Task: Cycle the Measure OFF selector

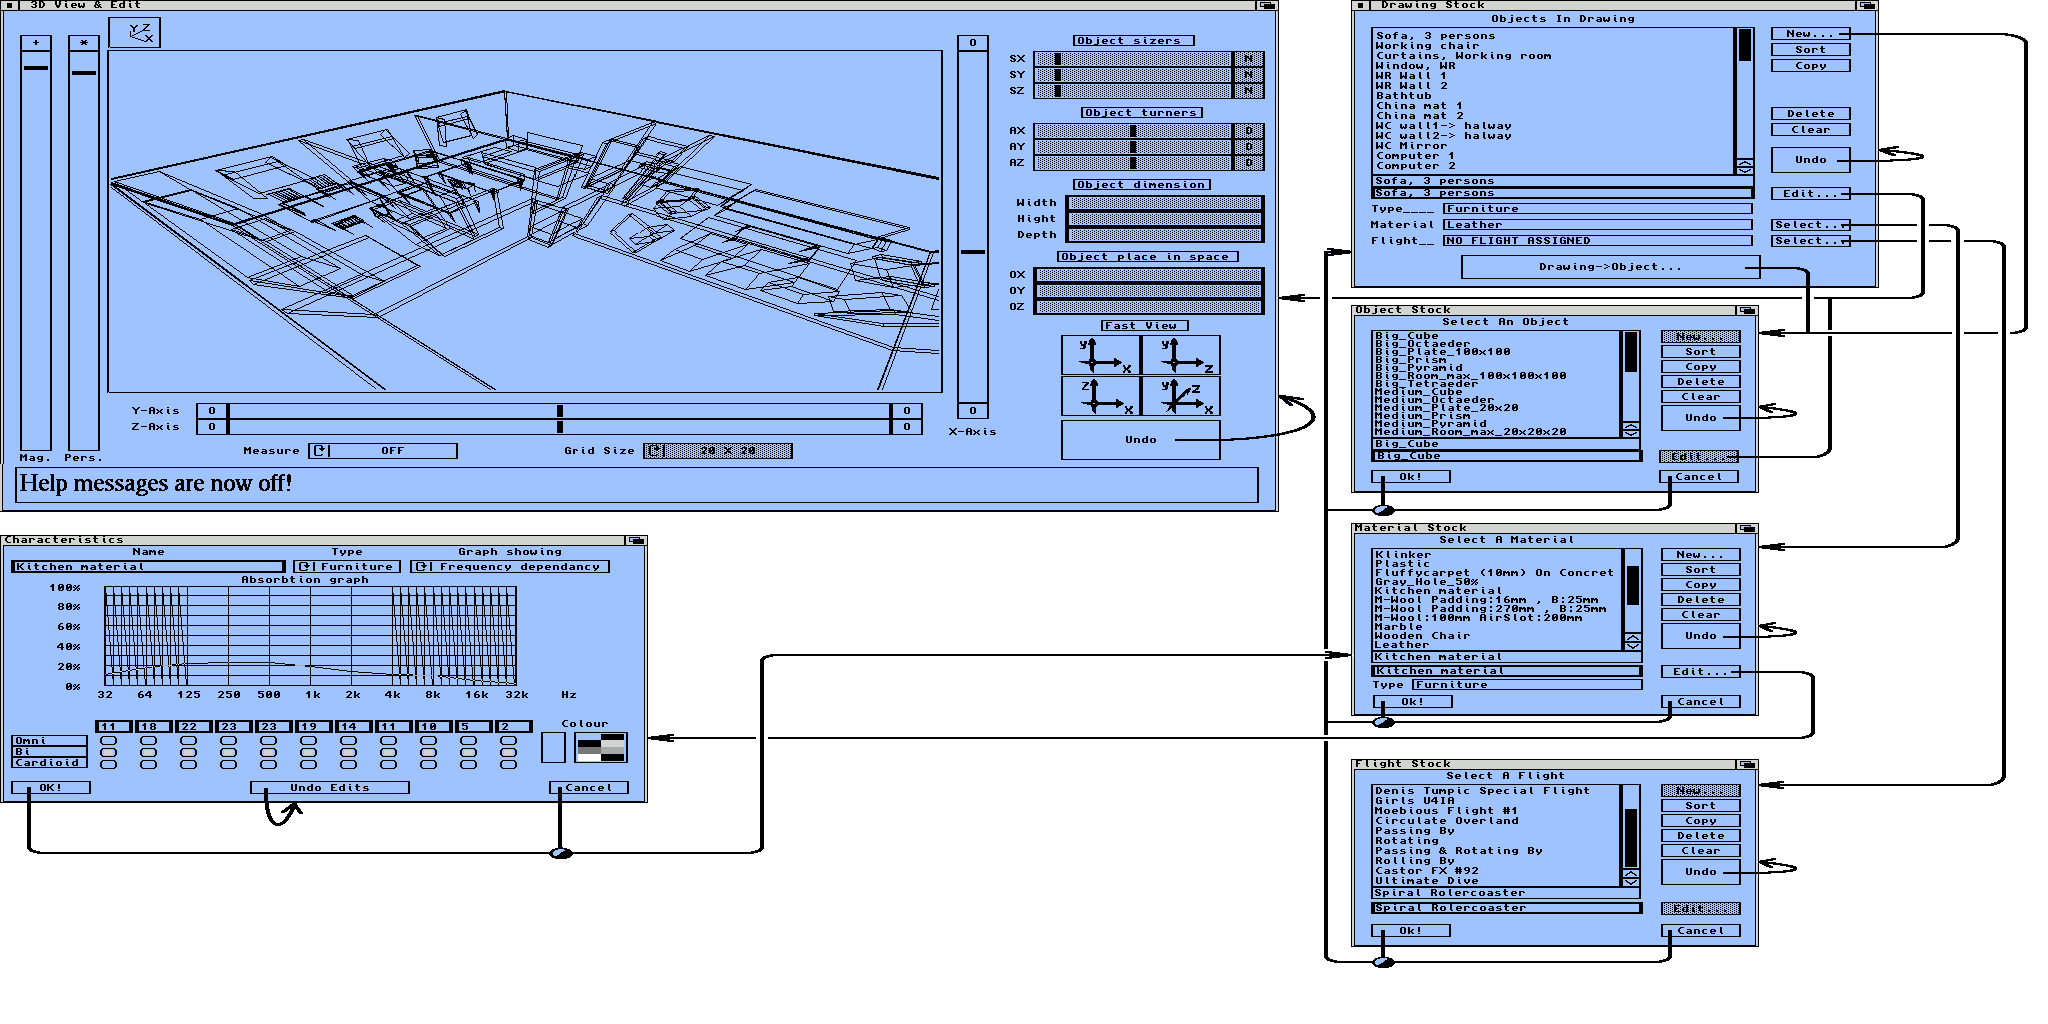Action: (x=320, y=451)
